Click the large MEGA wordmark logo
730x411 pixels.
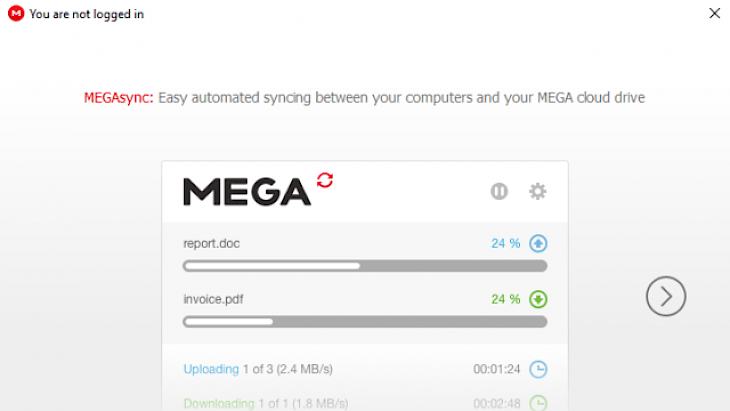(247, 191)
